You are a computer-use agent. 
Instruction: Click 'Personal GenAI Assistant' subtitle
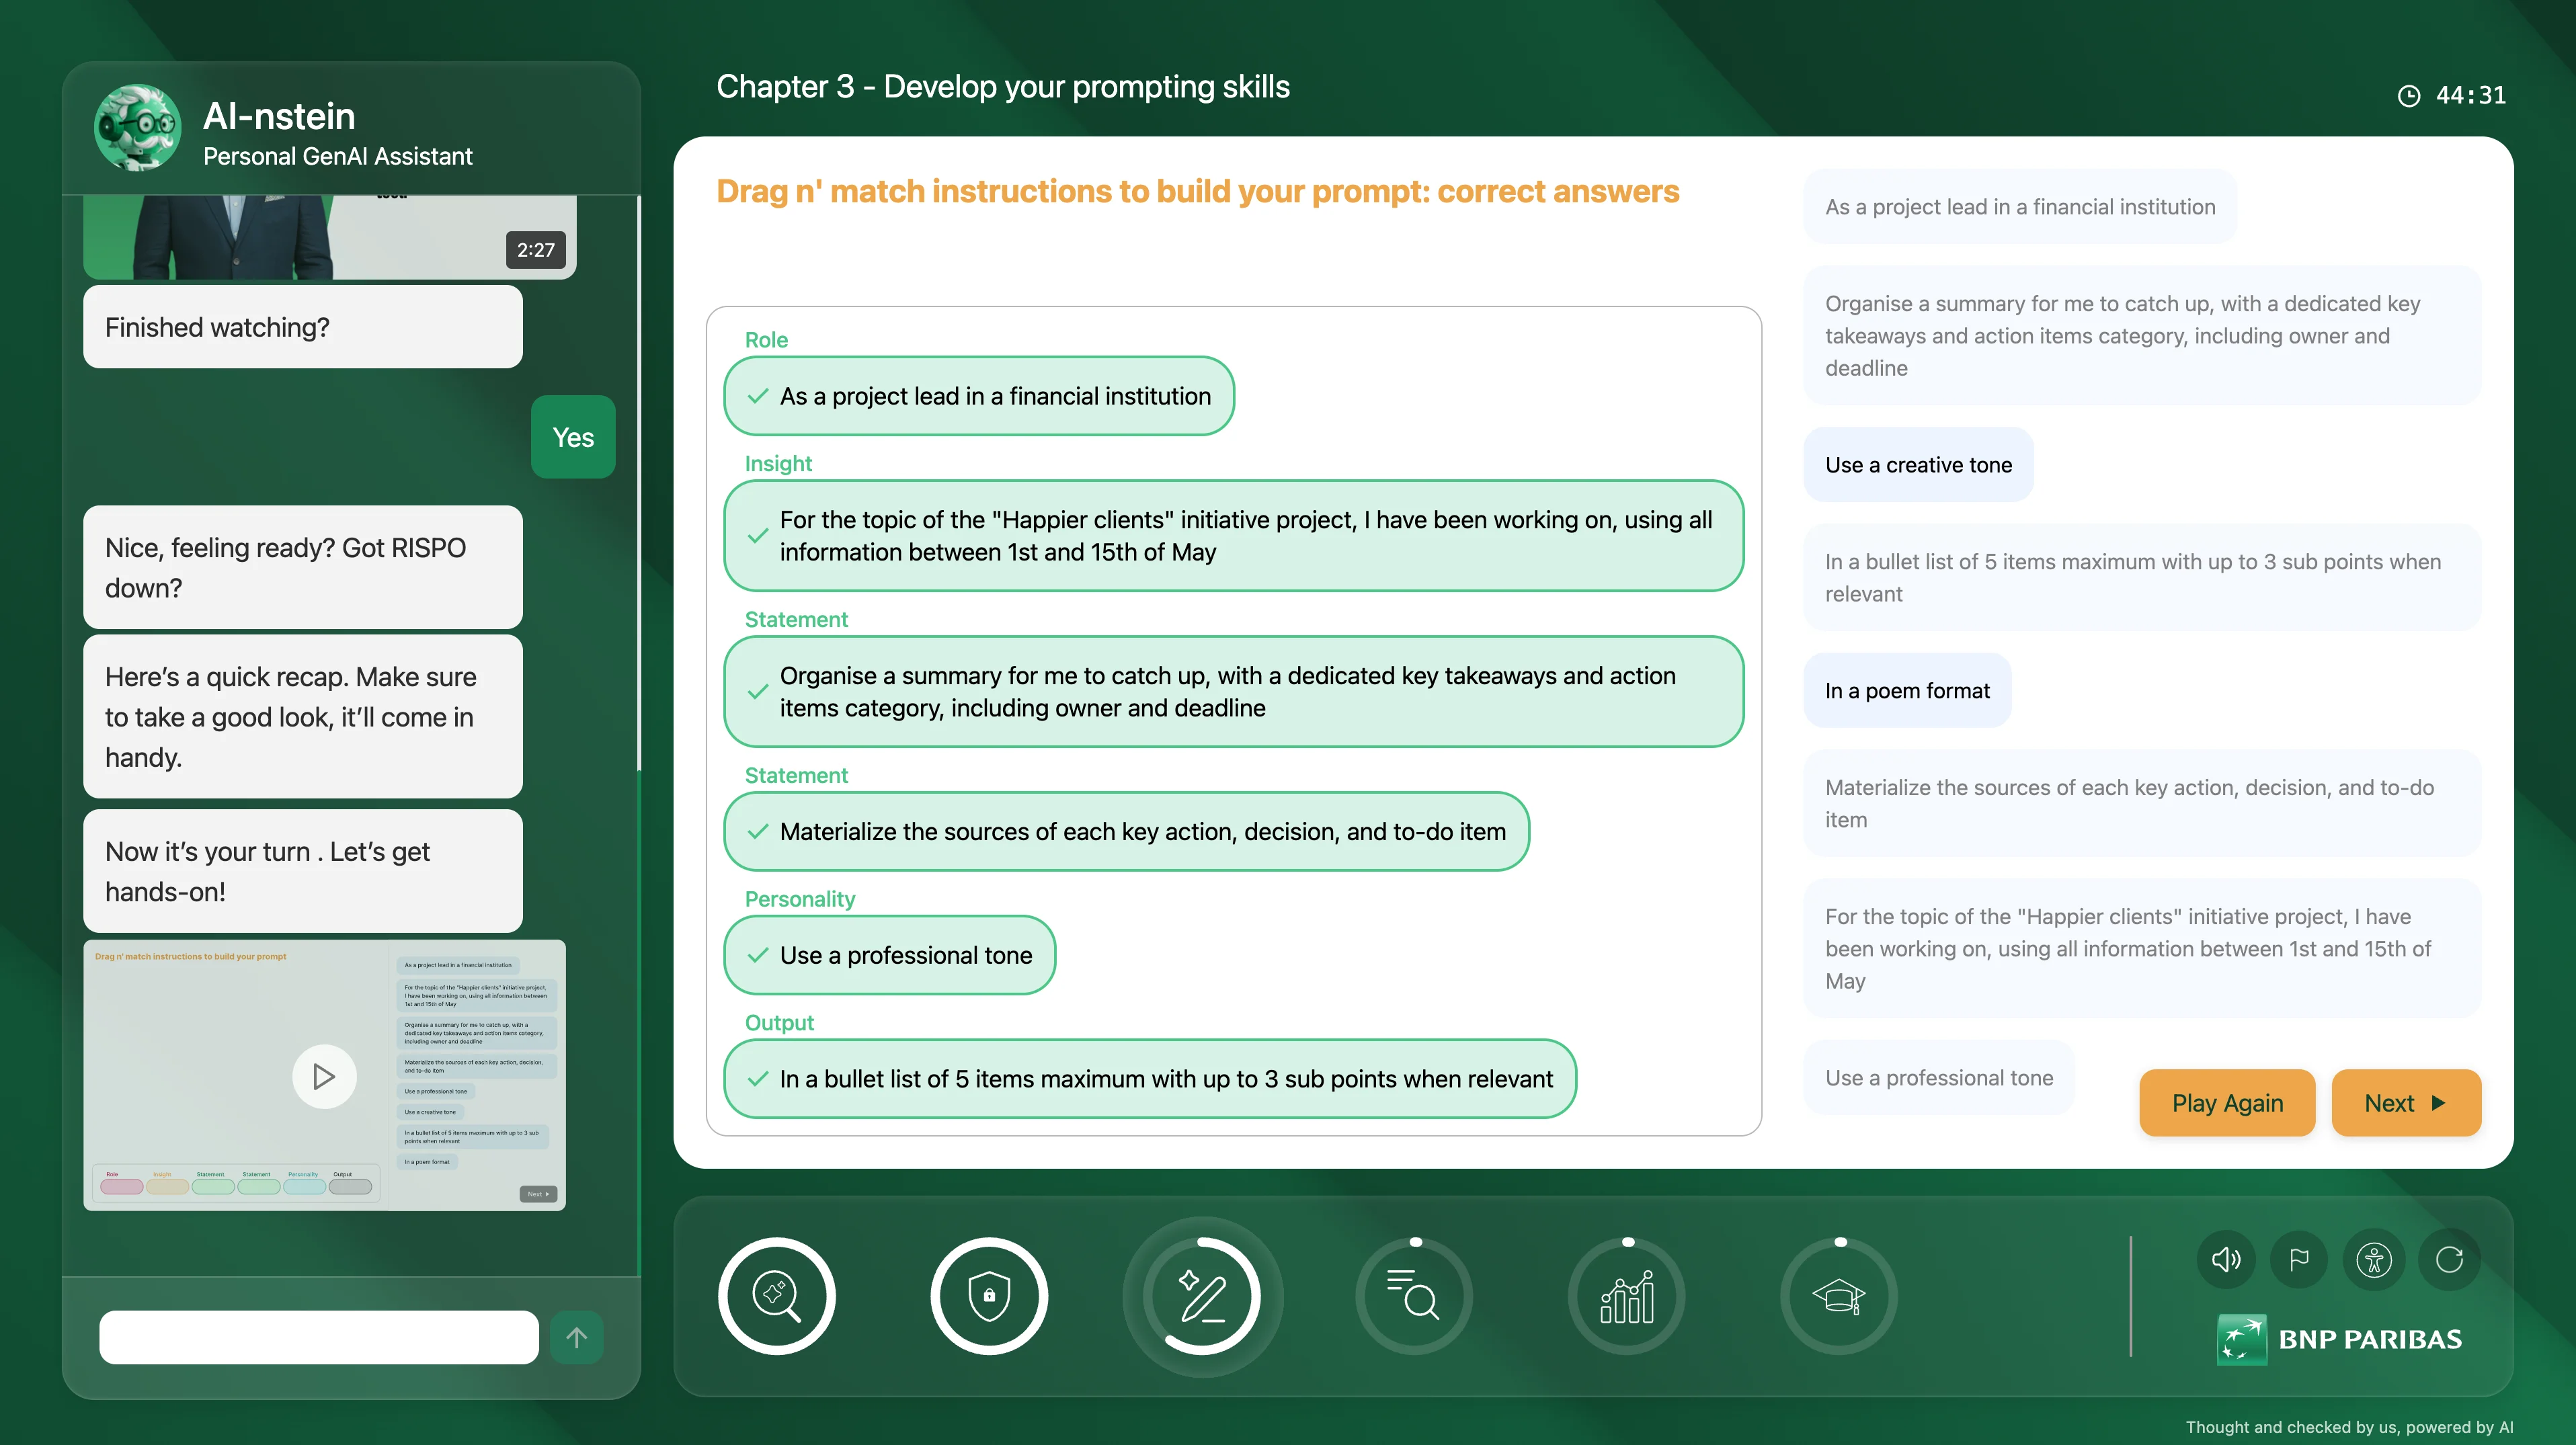pos(338,157)
